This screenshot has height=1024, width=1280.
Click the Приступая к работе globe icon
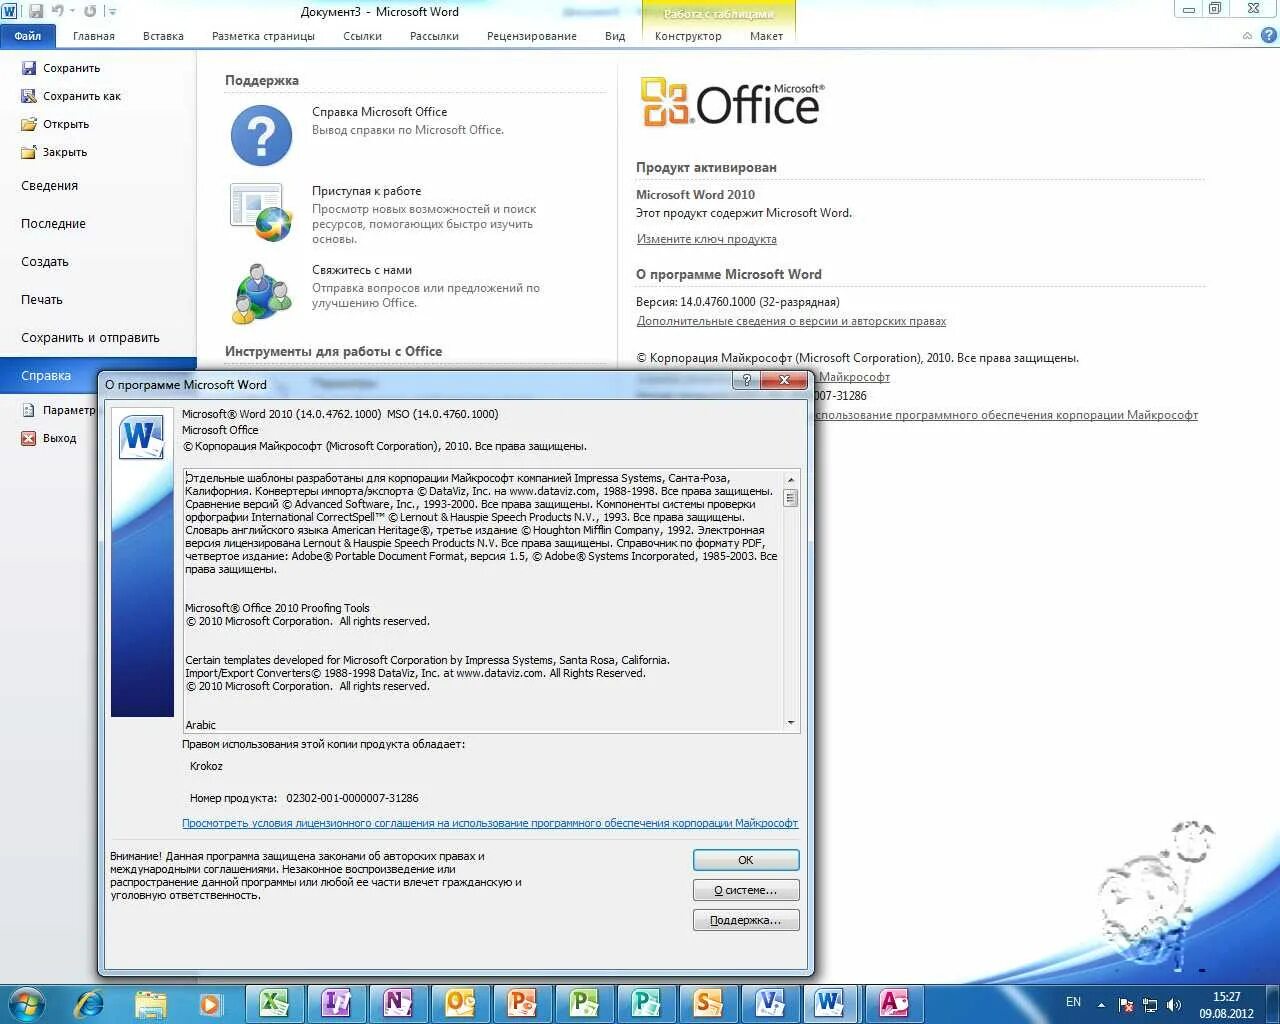point(261,211)
